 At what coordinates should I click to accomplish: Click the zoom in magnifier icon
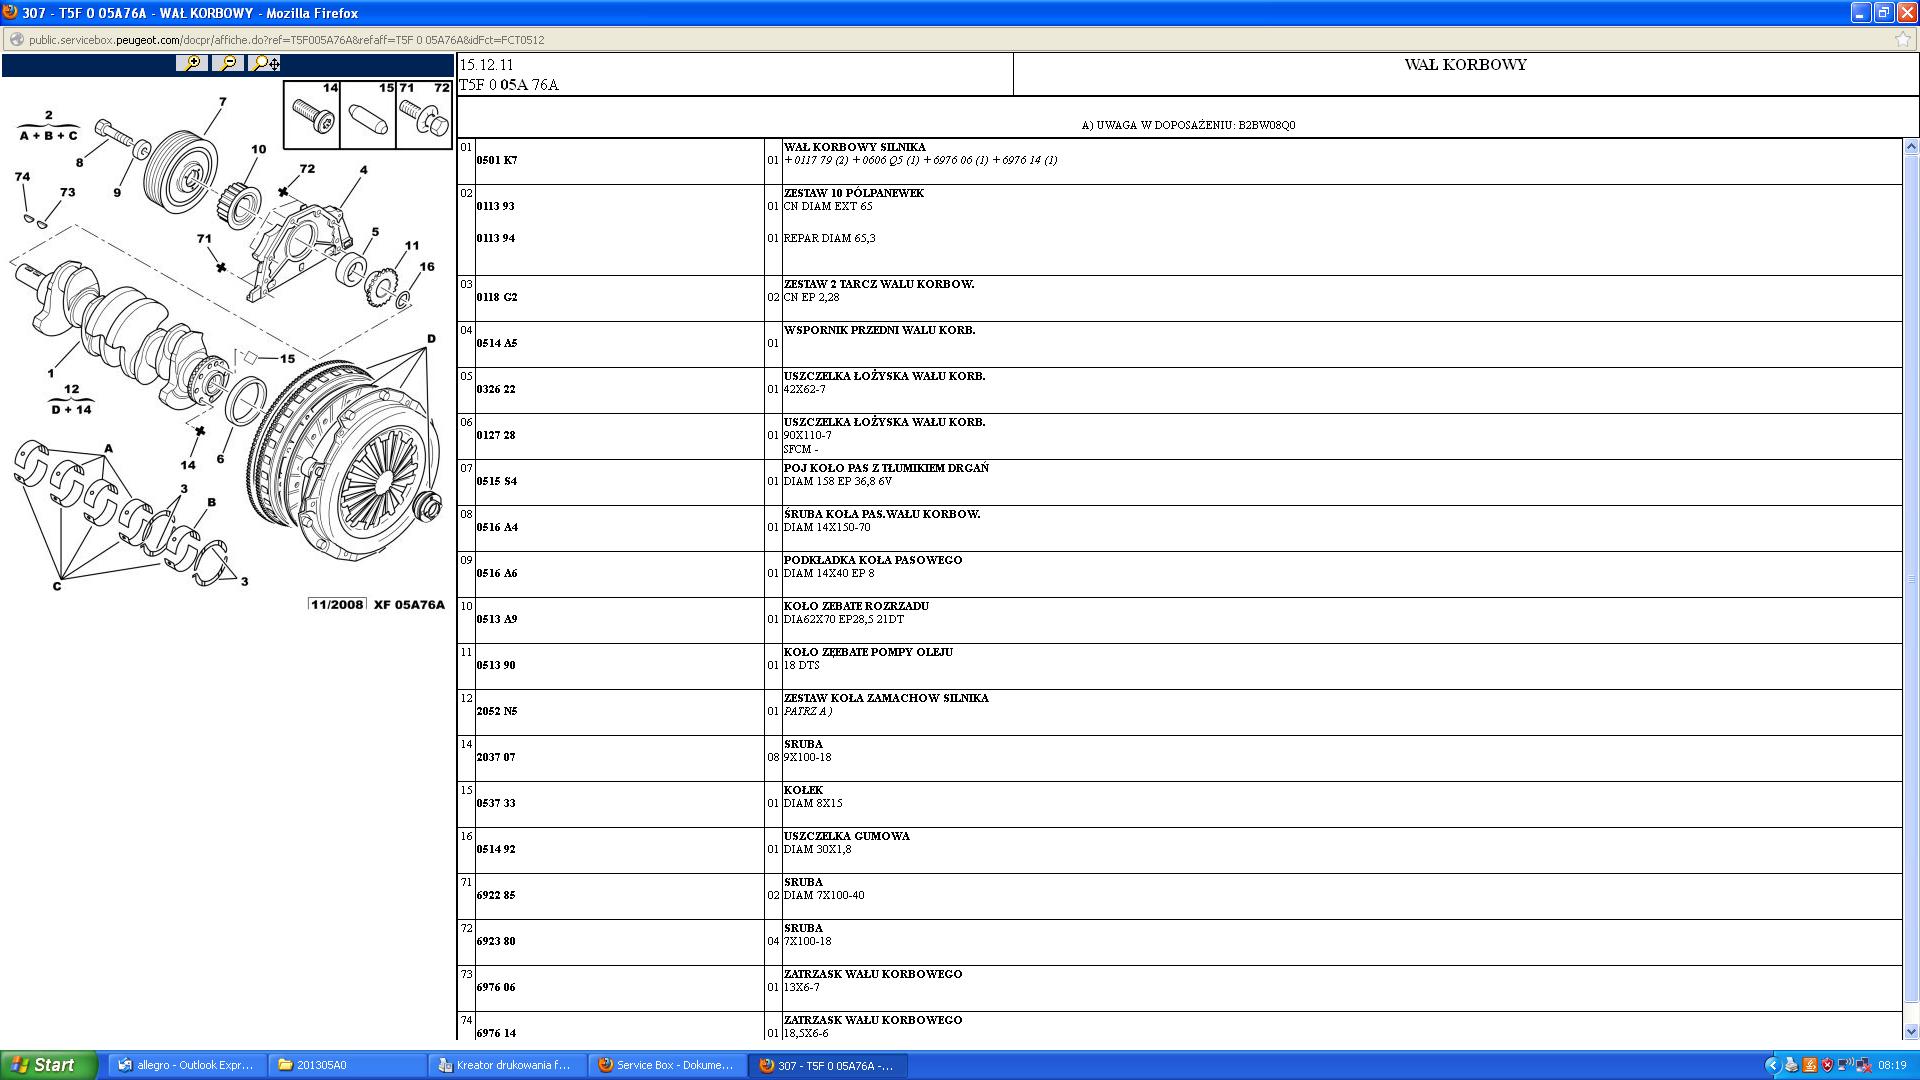click(191, 63)
